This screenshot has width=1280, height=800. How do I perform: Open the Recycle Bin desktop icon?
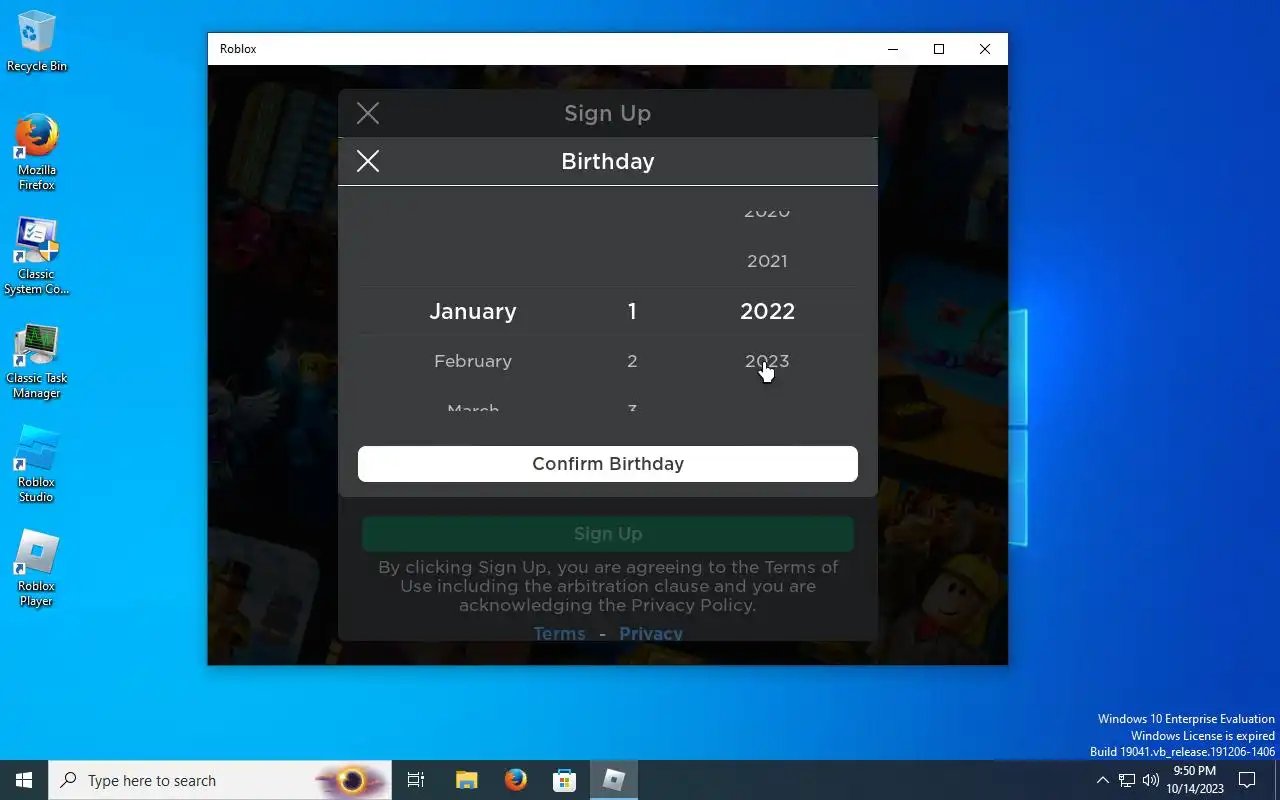tap(37, 41)
